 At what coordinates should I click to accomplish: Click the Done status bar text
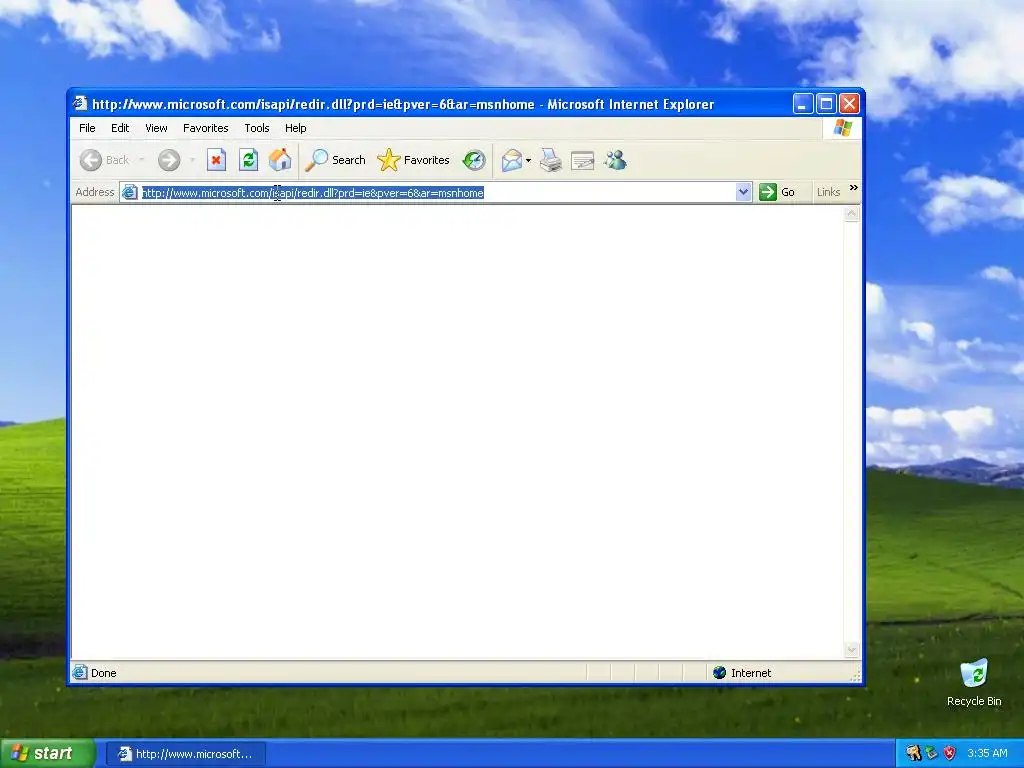pyautogui.click(x=103, y=673)
